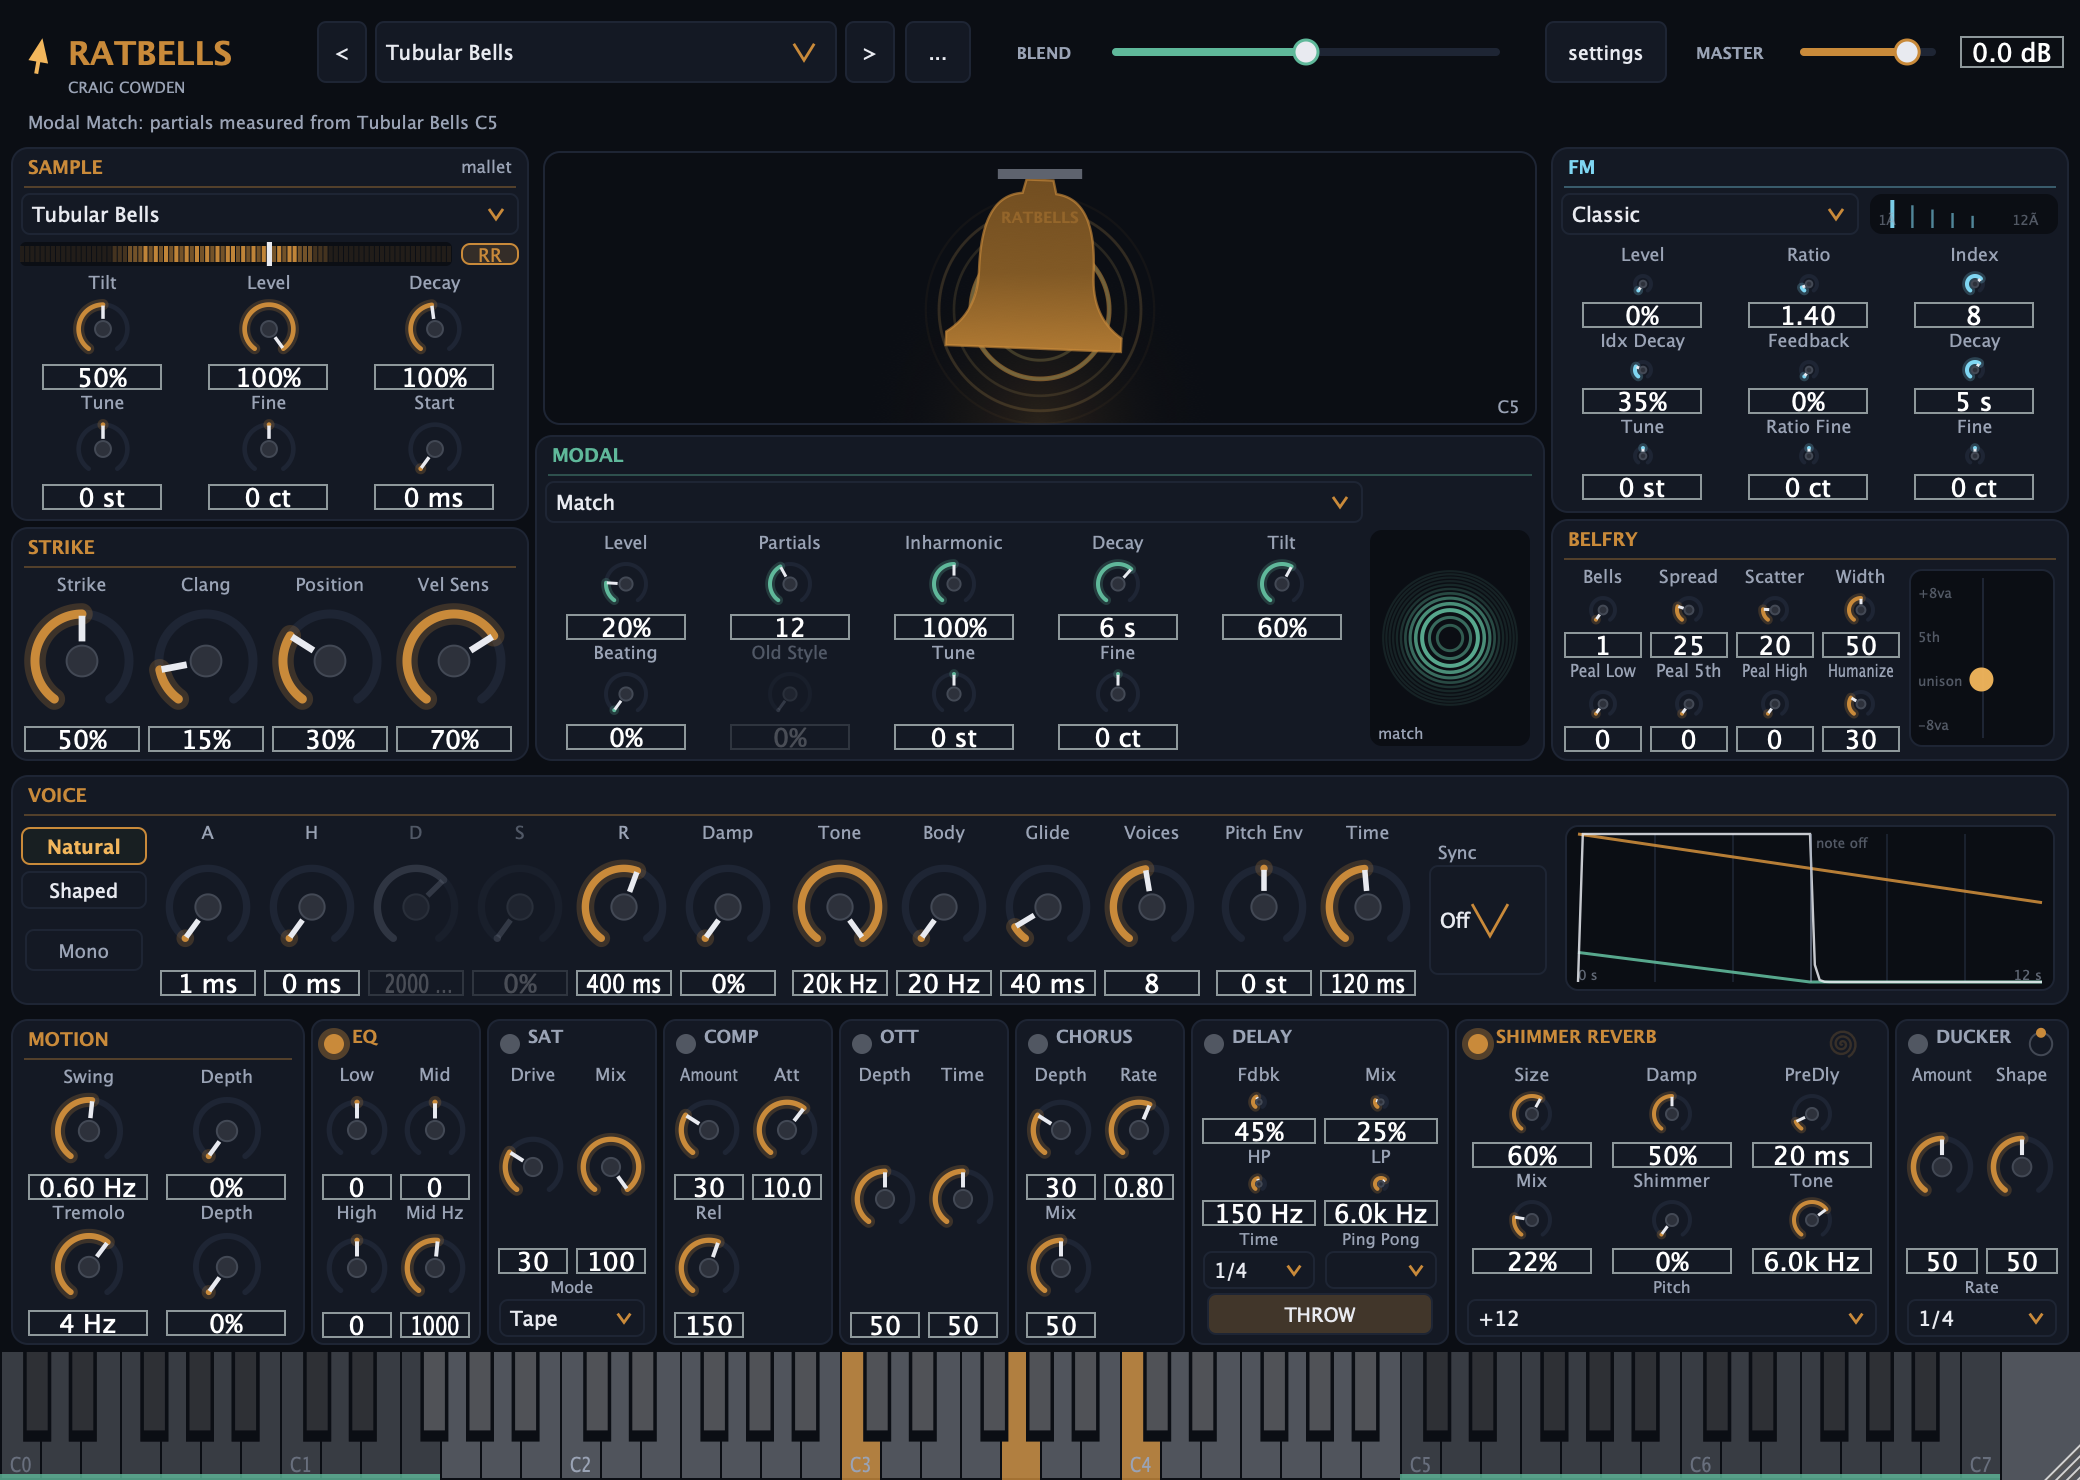Image resolution: width=2080 pixels, height=1480 pixels.
Task: Click the compressor Amount knob
Action: point(708,1130)
